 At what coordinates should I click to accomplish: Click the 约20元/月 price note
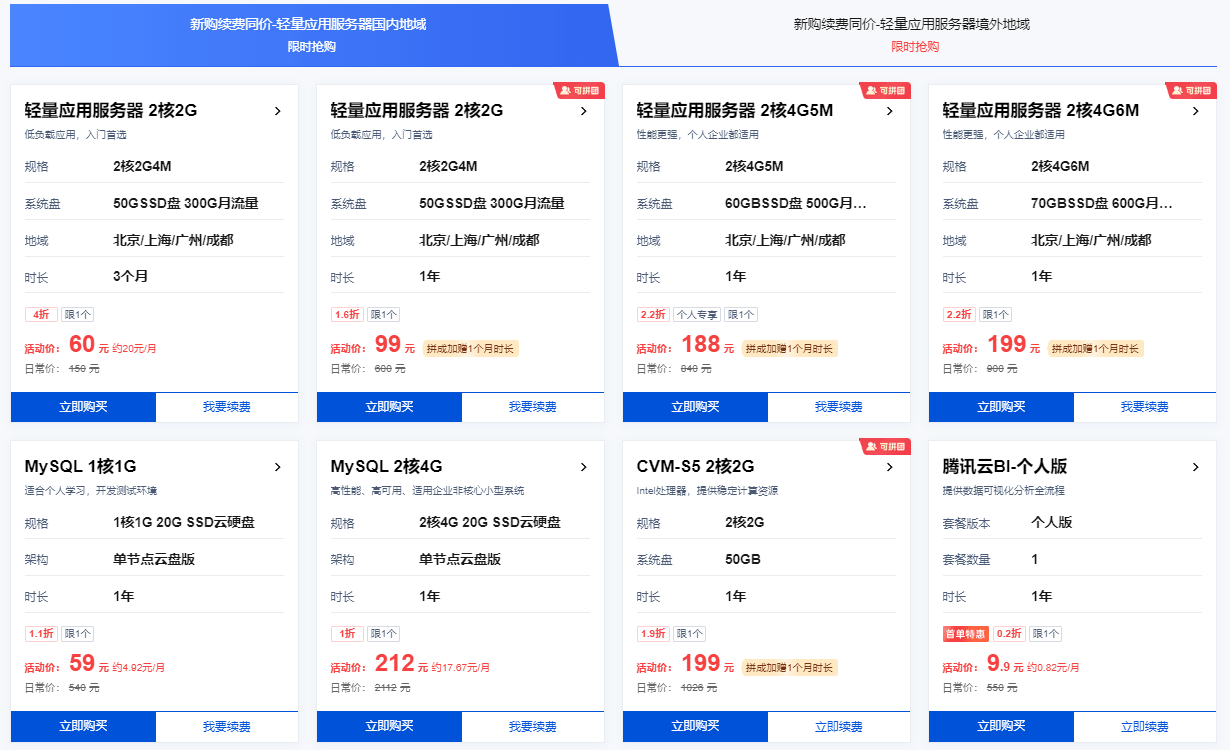(134, 349)
